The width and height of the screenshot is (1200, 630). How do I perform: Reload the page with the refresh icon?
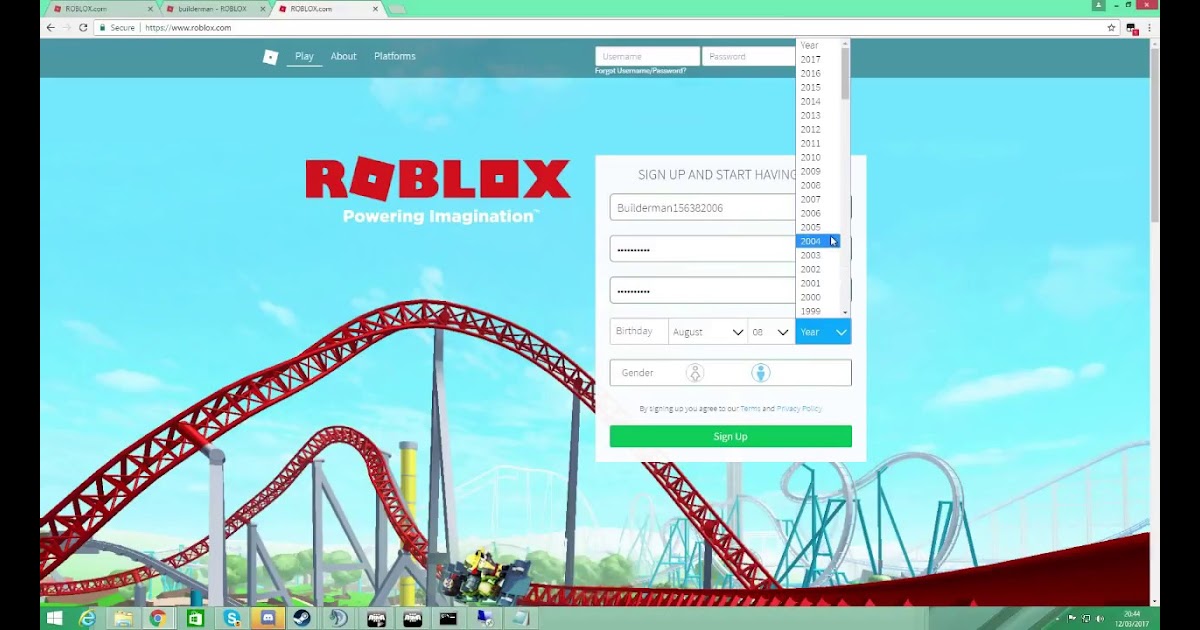tap(83, 28)
